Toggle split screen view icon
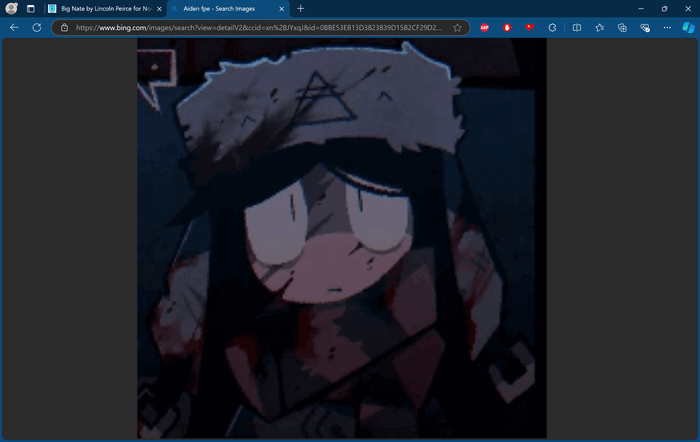Image resolution: width=700 pixels, height=442 pixels. coord(577,28)
